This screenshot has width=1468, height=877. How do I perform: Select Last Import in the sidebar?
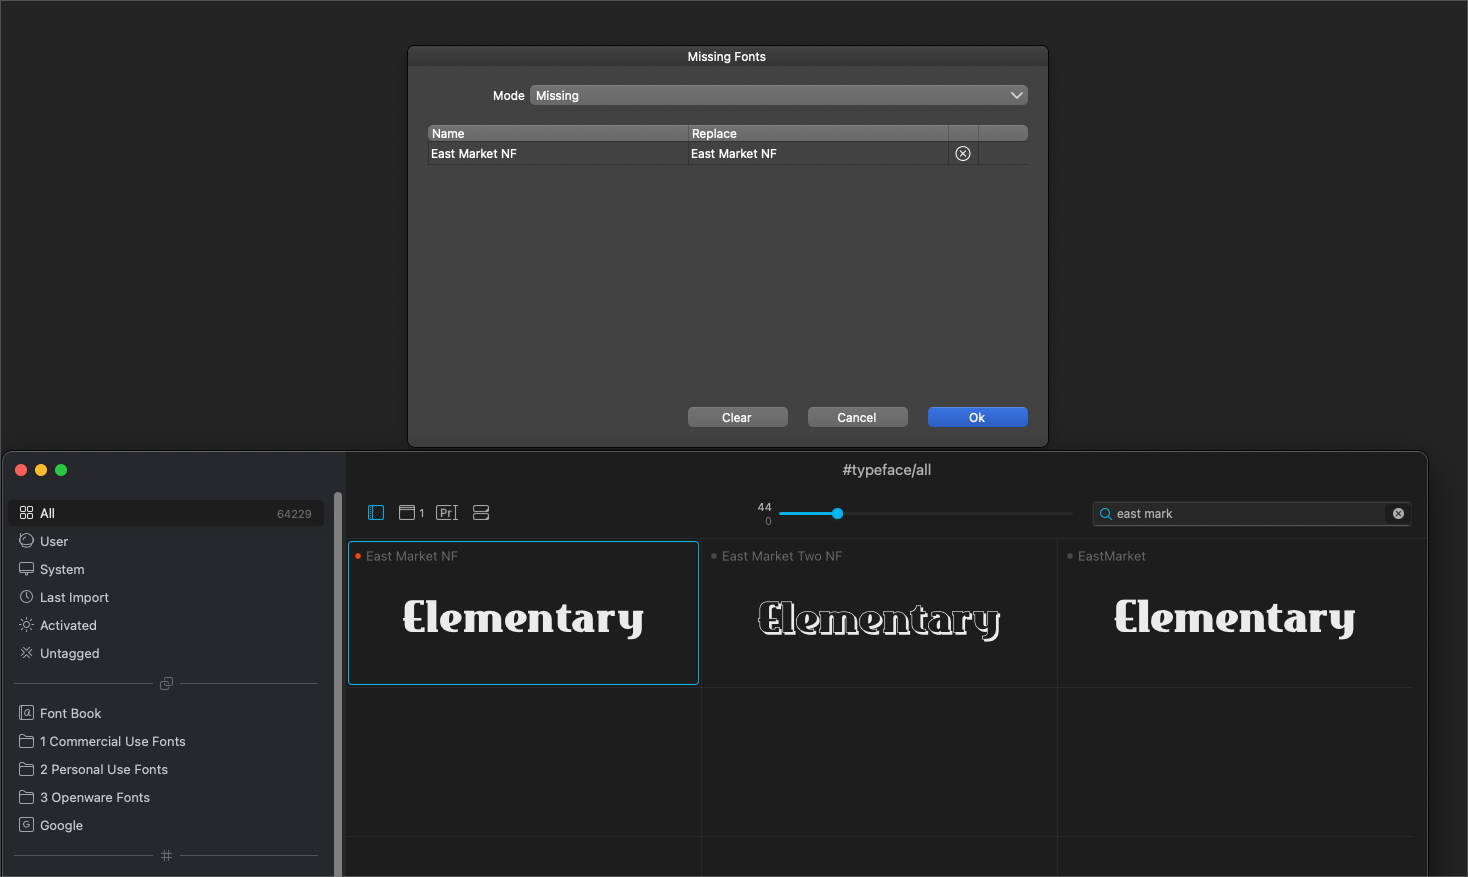coord(74,598)
